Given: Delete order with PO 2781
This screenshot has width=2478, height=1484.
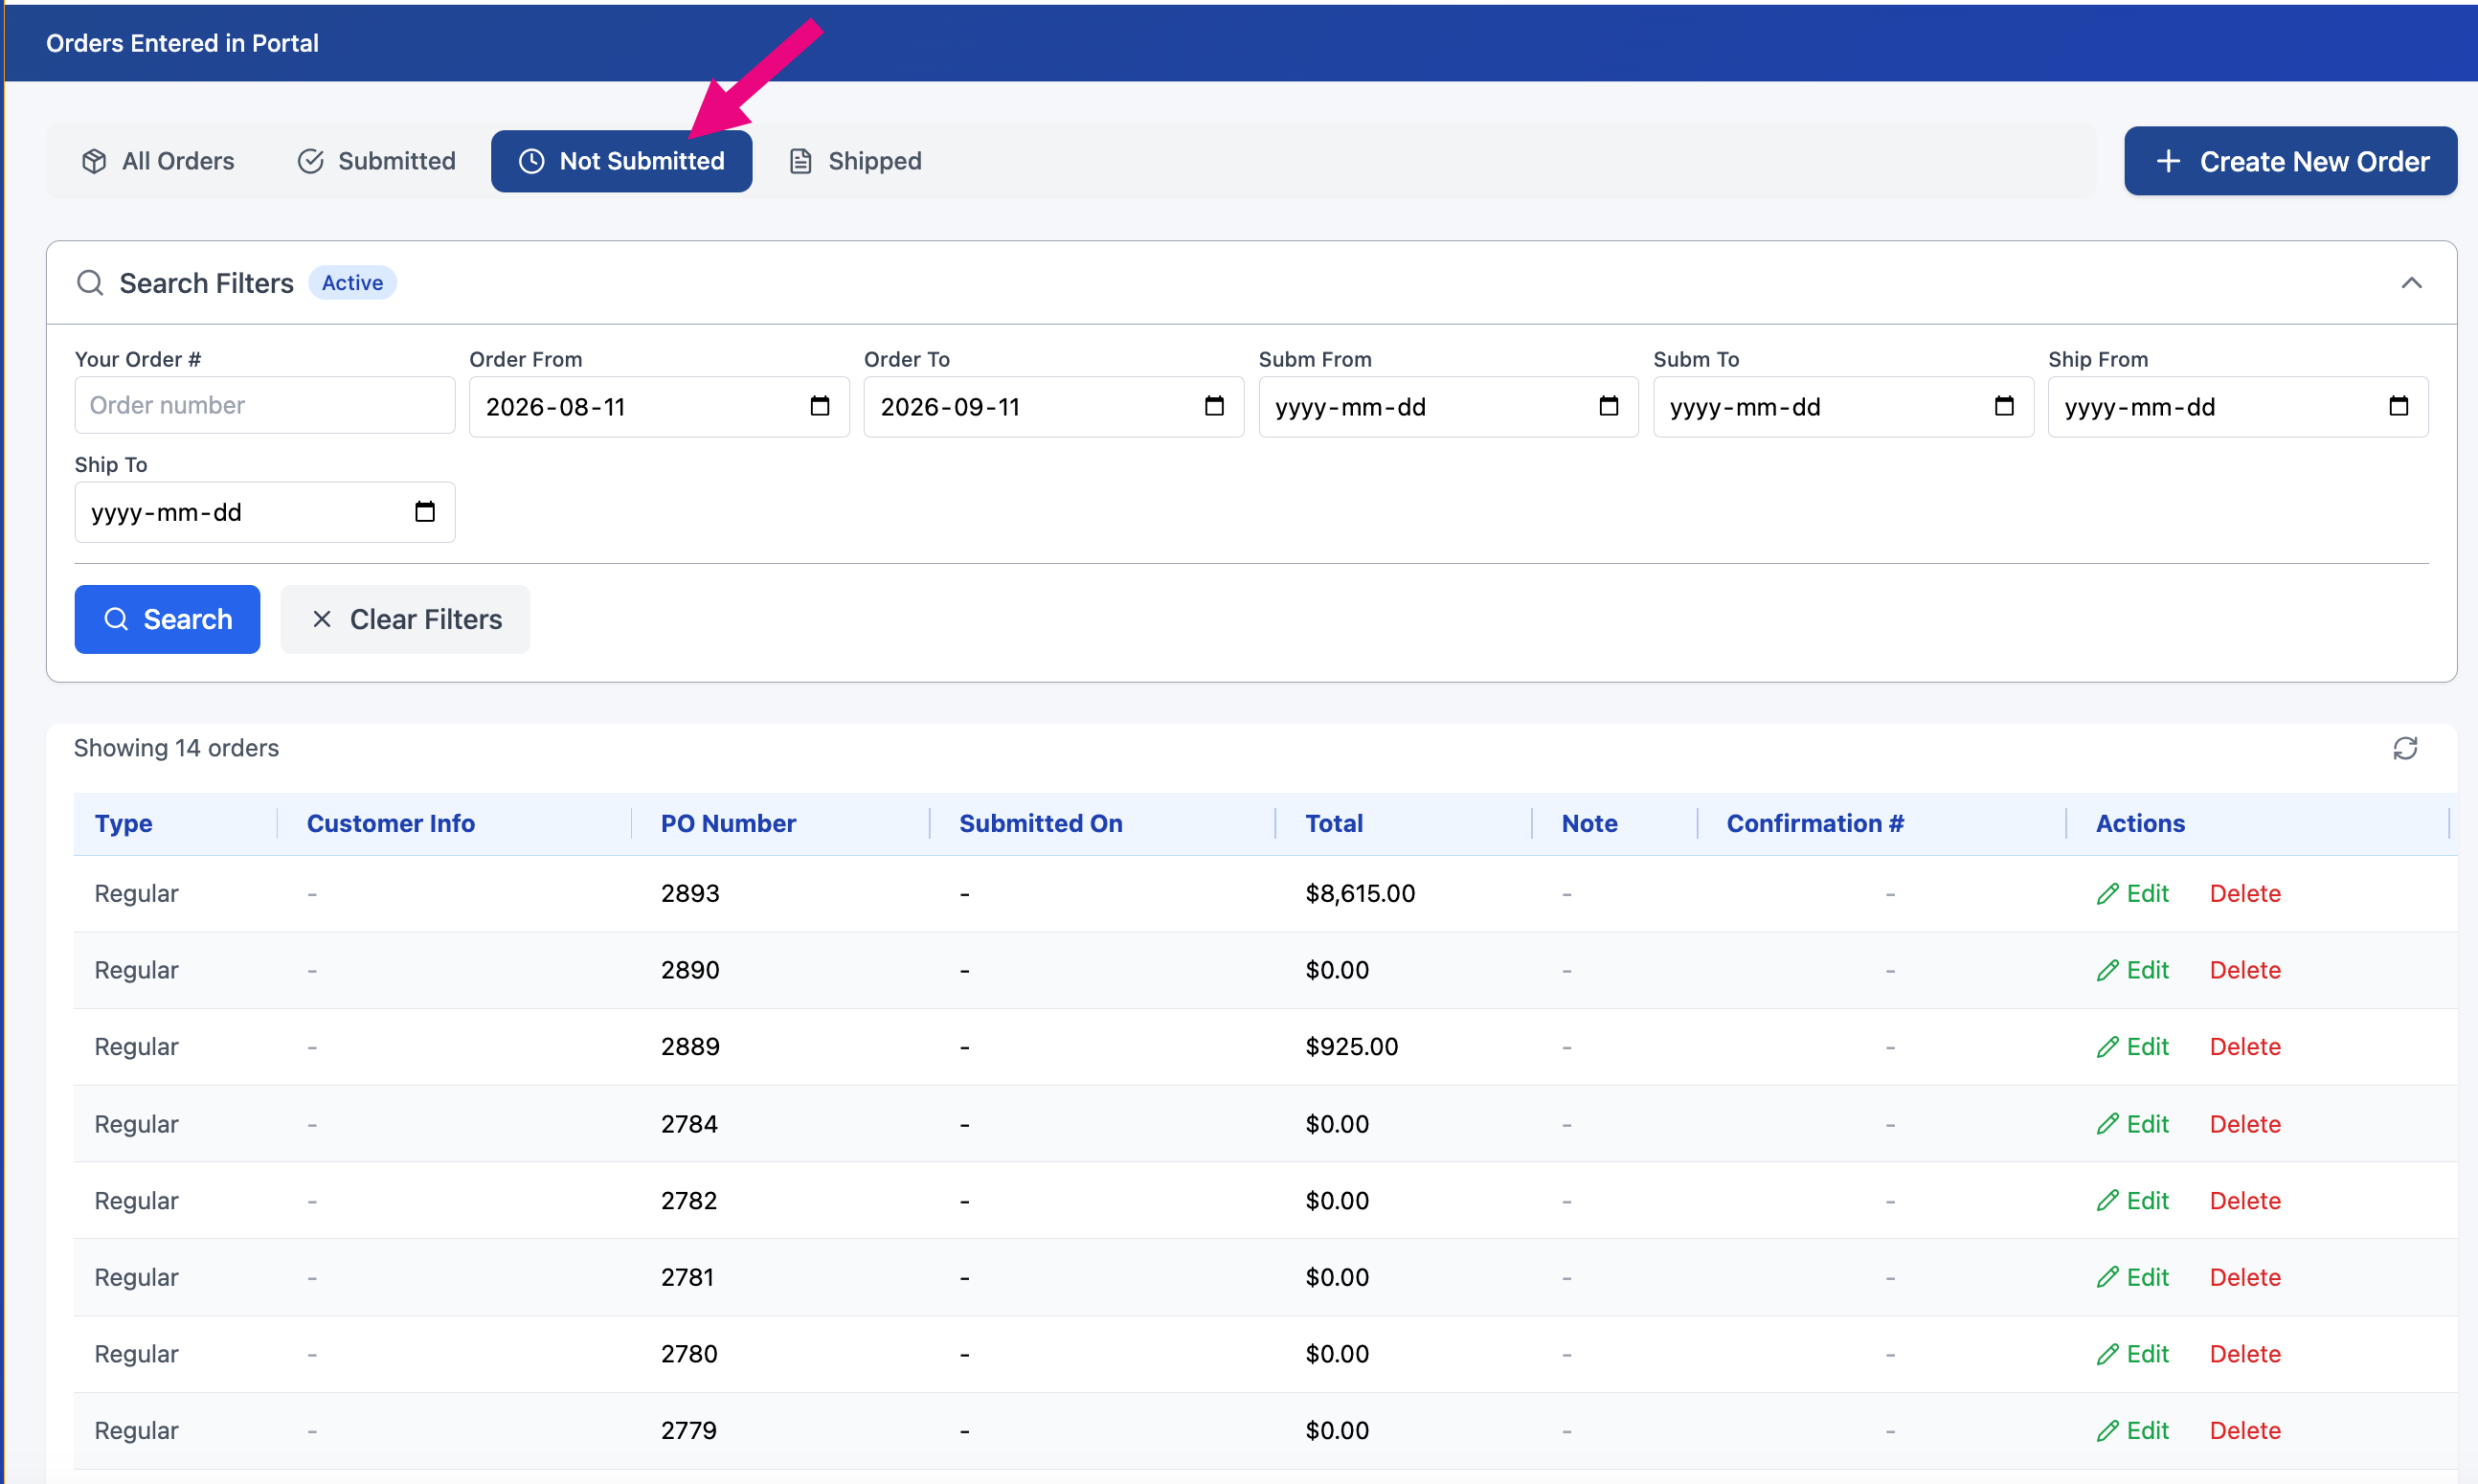Looking at the screenshot, I should 2244,1277.
